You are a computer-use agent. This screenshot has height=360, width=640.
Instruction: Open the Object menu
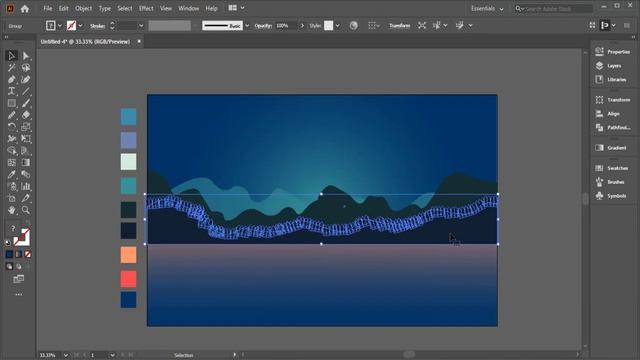click(83, 9)
